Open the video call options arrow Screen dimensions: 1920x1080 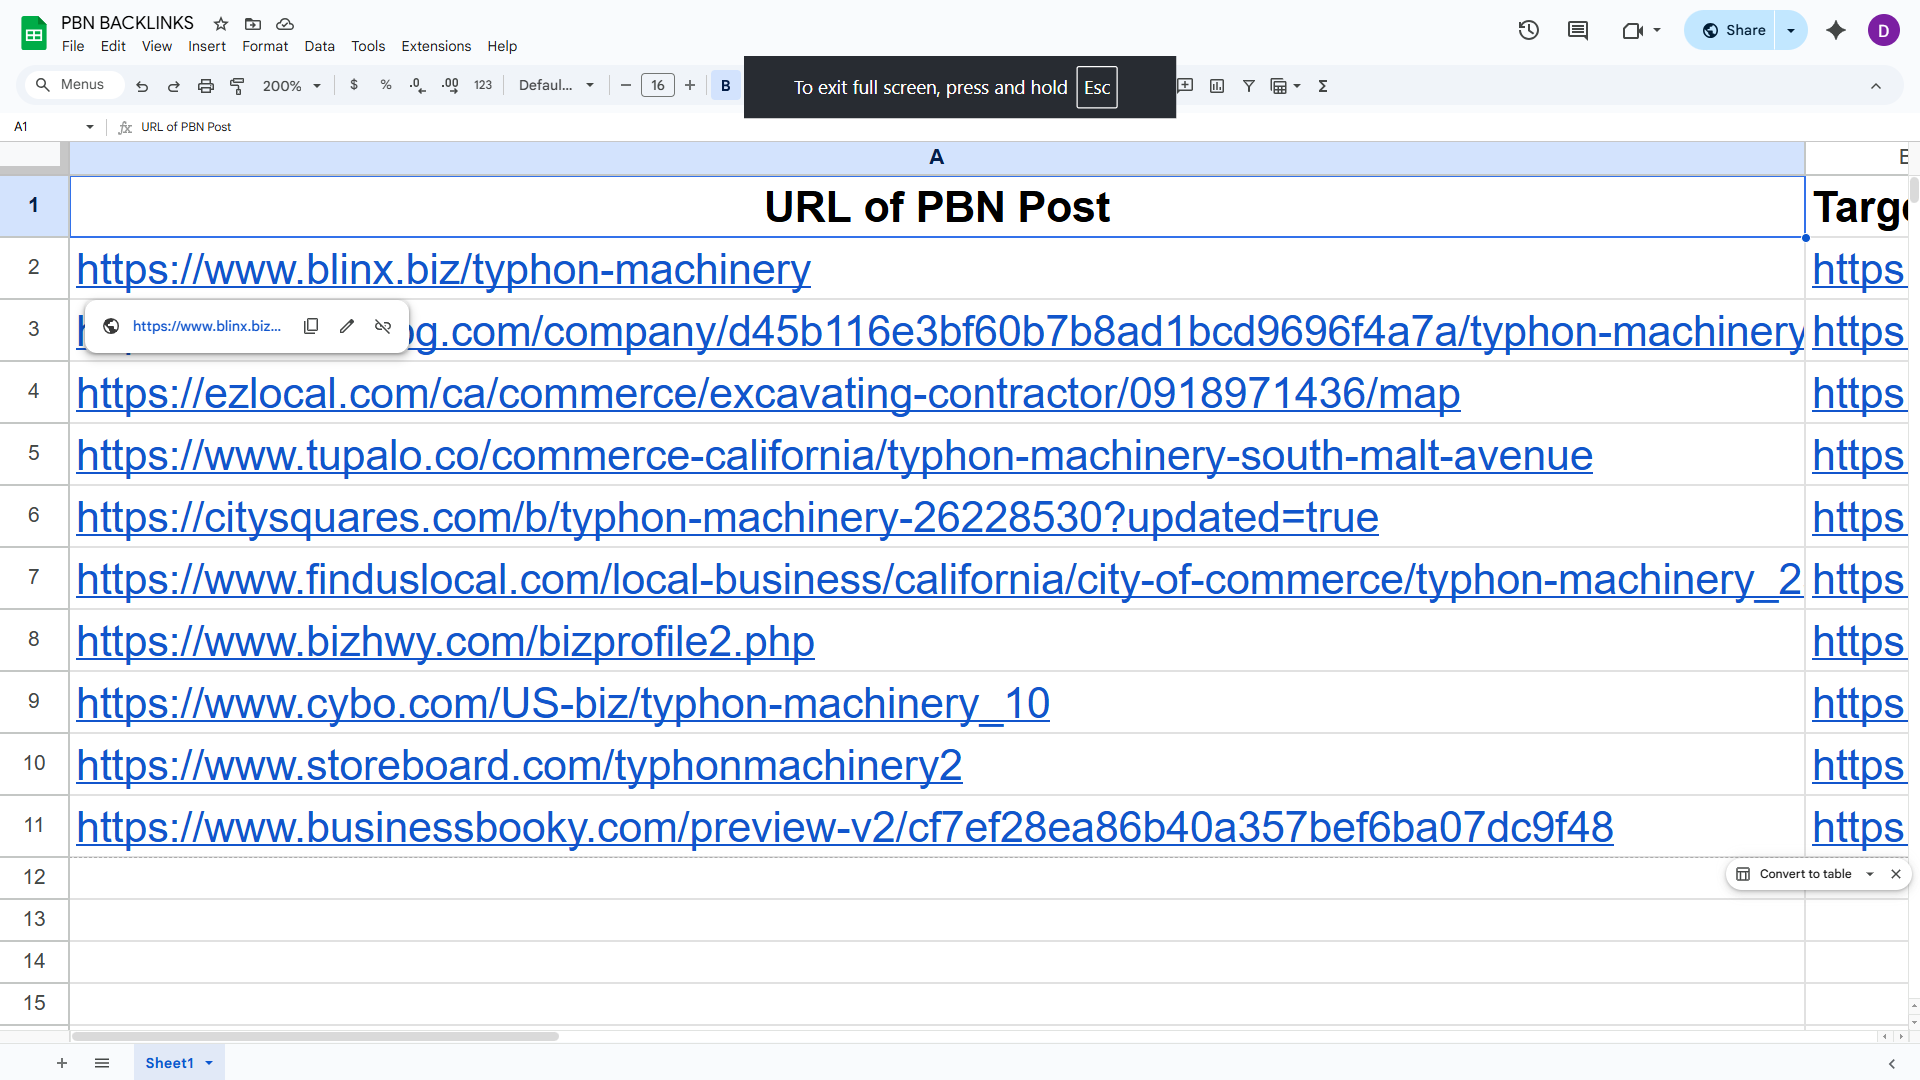(x=1657, y=30)
